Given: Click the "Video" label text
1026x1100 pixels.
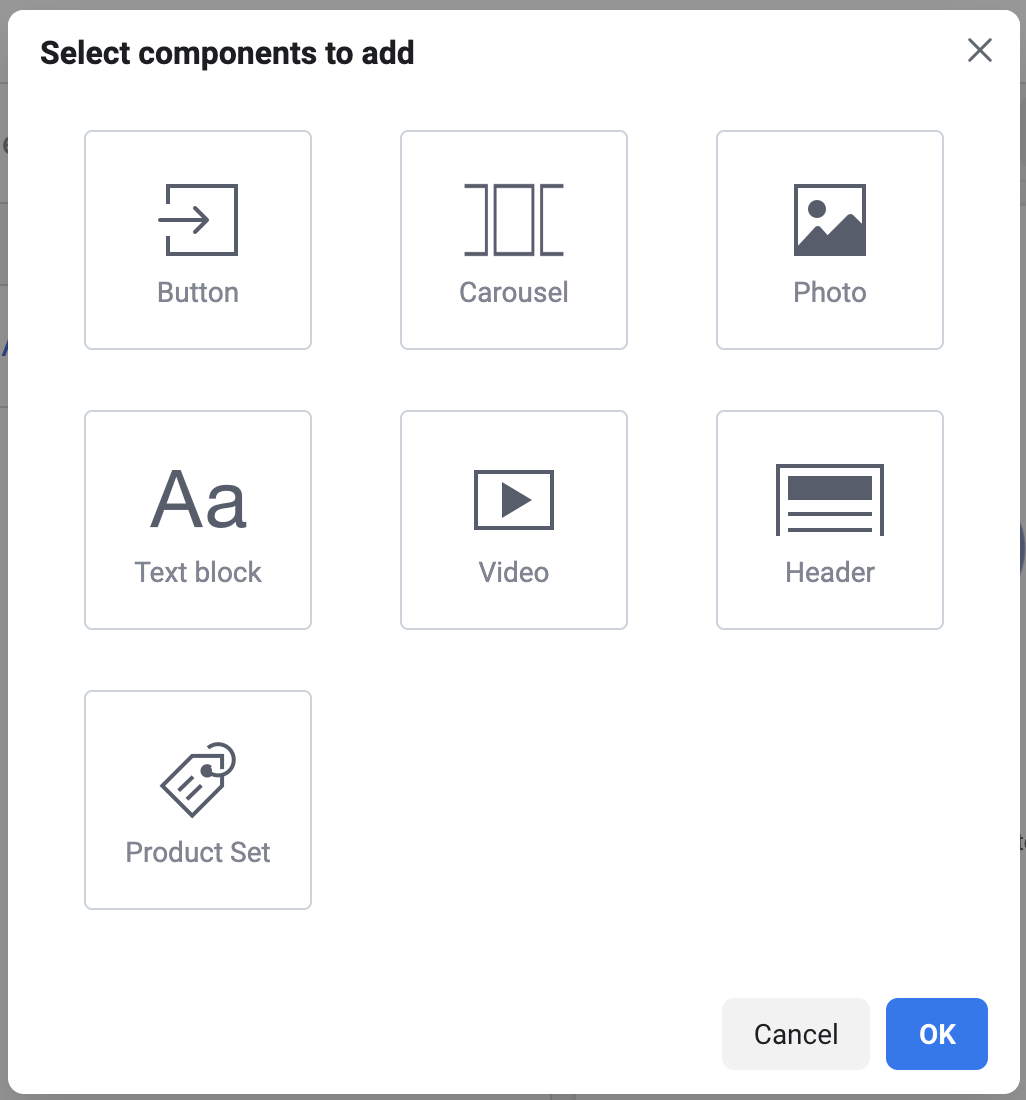Looking at the screenshot, I should 514,573.
